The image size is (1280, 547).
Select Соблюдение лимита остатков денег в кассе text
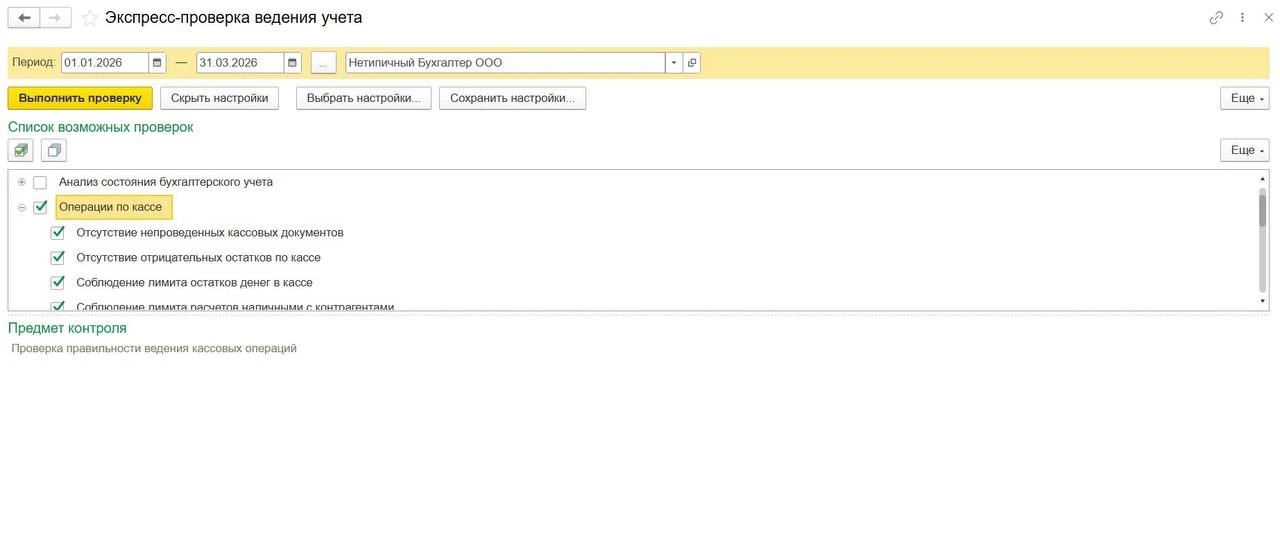tap(195, 282)
